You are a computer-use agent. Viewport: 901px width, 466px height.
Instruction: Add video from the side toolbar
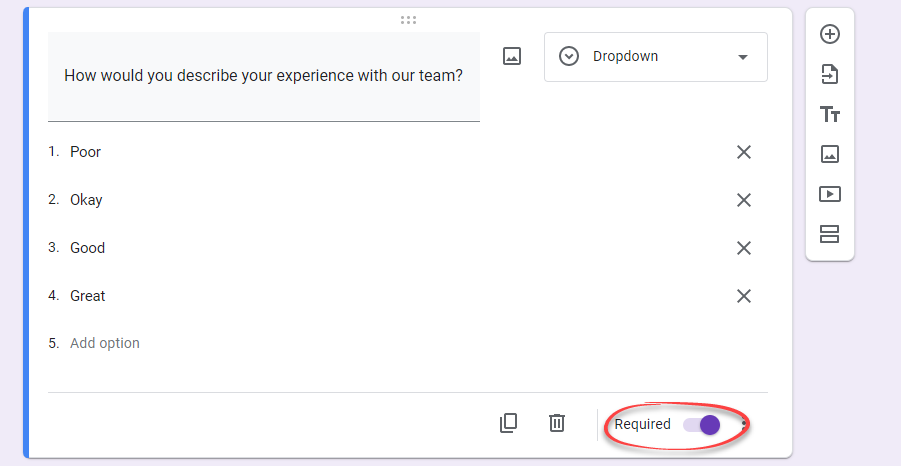point(830,194)
